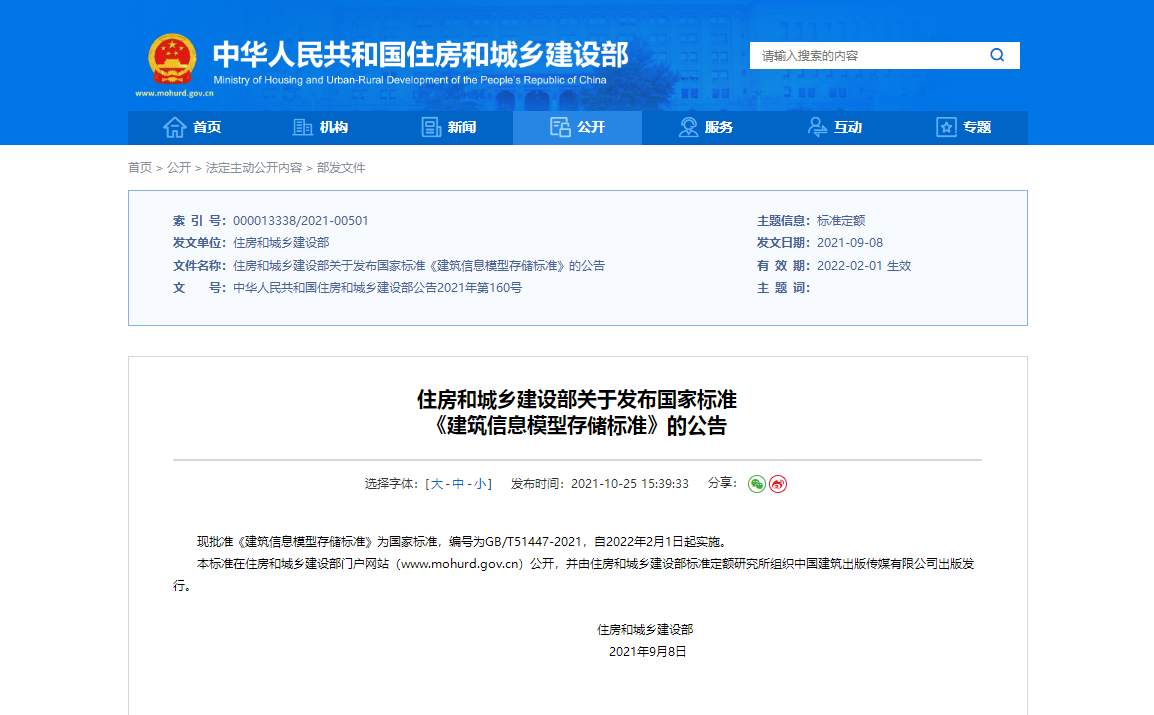Open 法定主动公开内容 breadcrumb link
The width and height of the screenshot is (1154, 715).
pos(253,168)
